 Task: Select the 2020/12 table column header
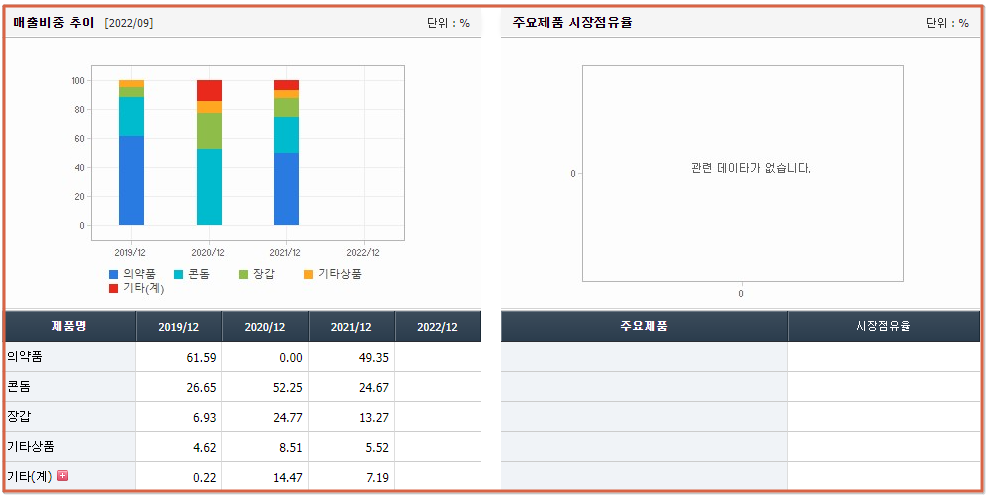click(x=266, y=327)
